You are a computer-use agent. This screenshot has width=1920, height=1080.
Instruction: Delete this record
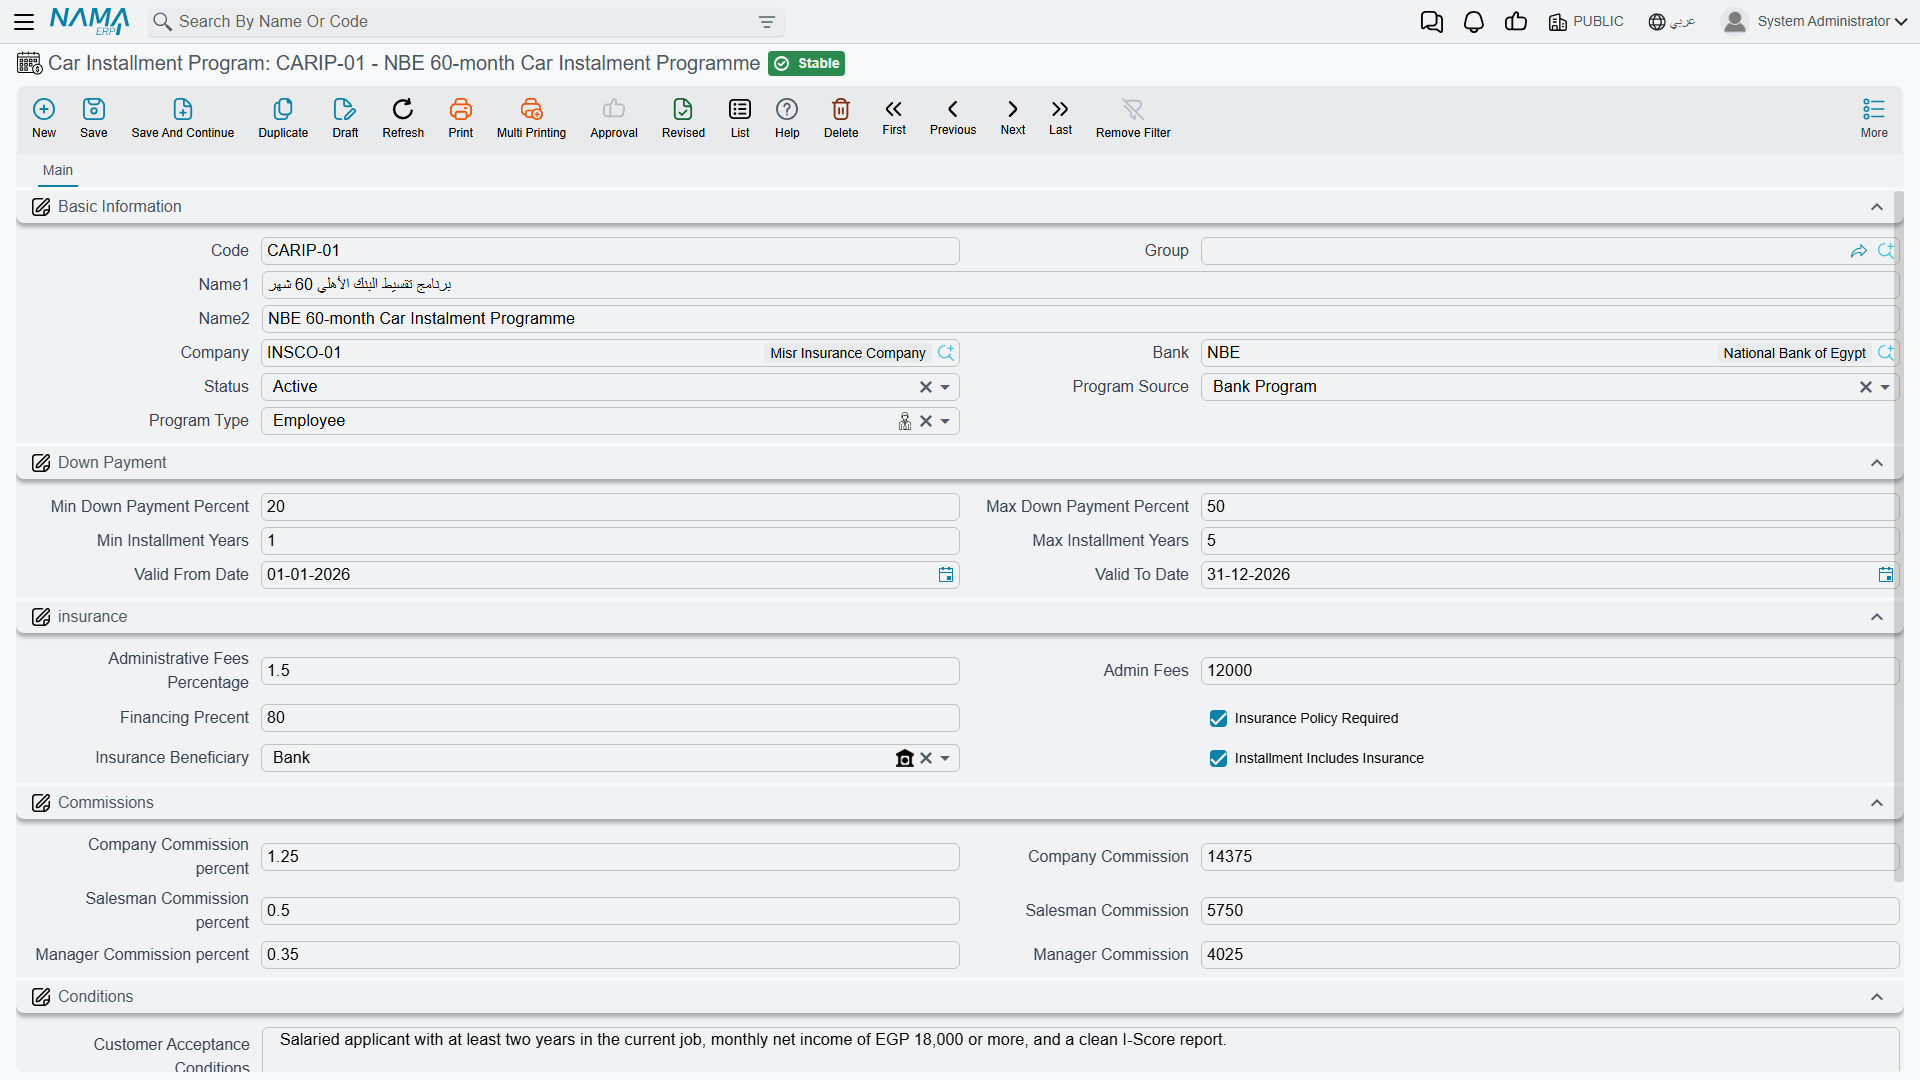(841, 118)
